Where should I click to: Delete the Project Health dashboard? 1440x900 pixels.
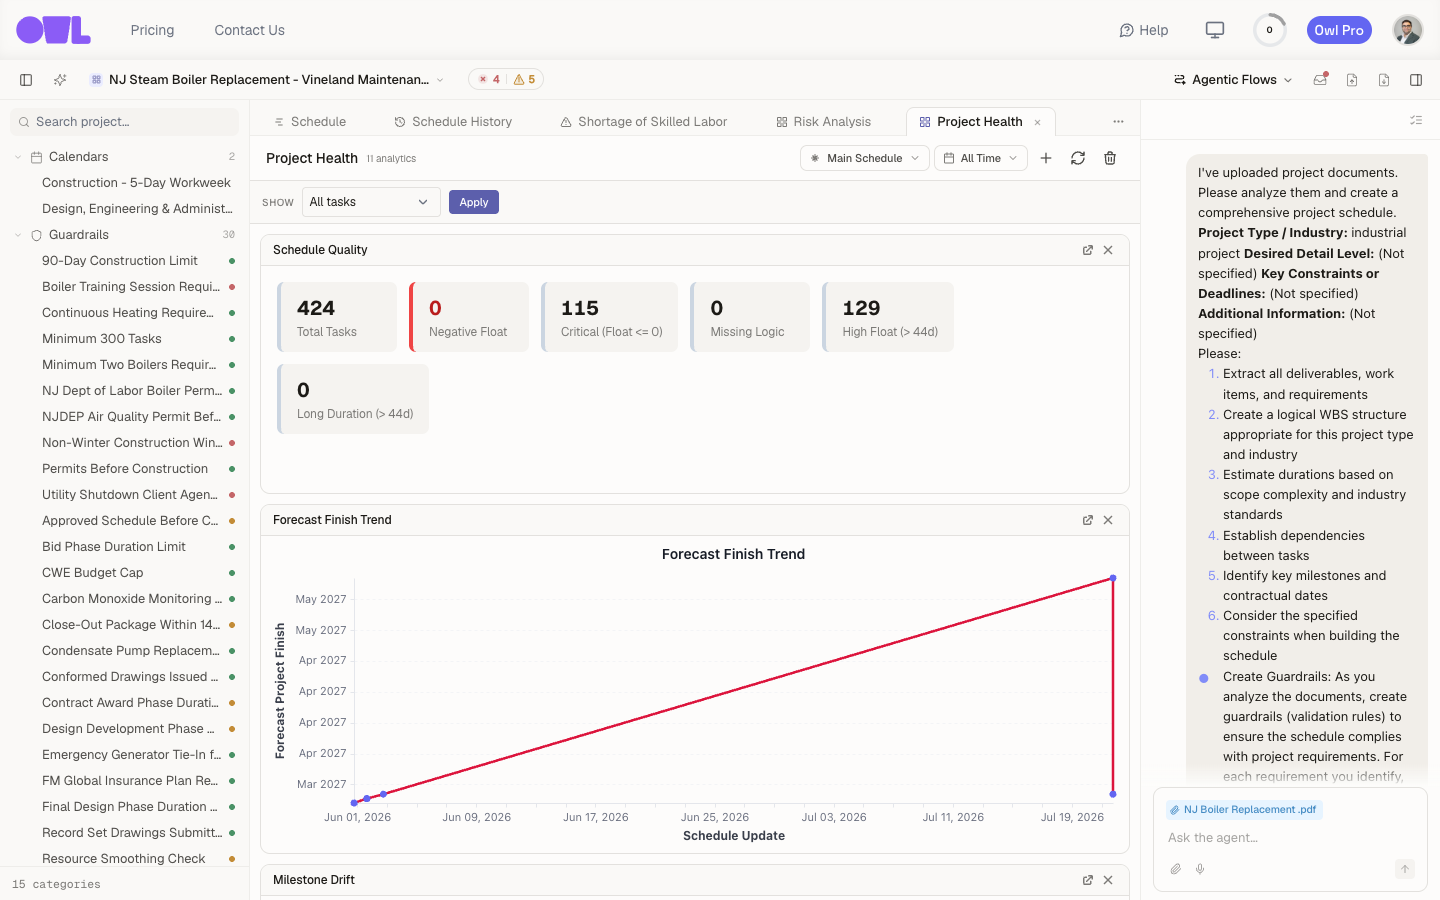pyautogui.click(x=1110, y=158)
